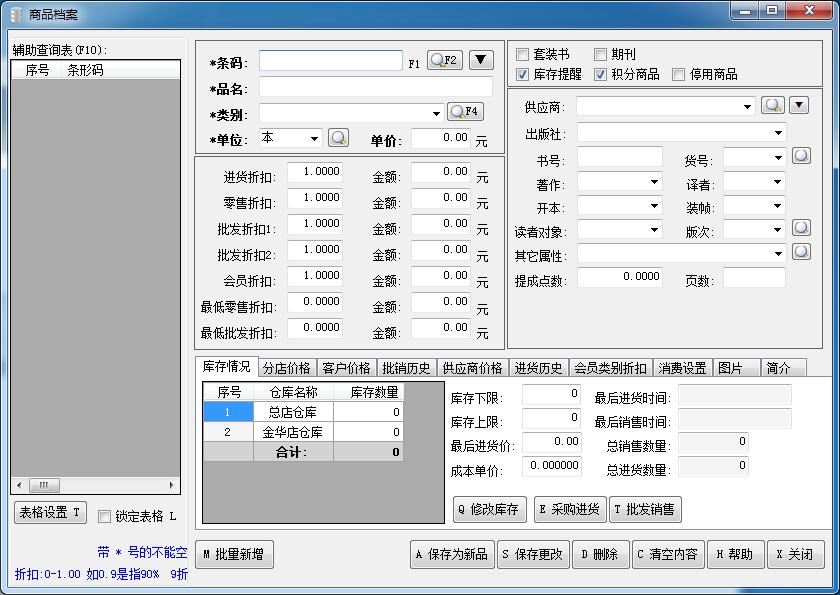Click the D 删除 button
Viewport: 840px width, 595px height.
[x=599, y=554]
